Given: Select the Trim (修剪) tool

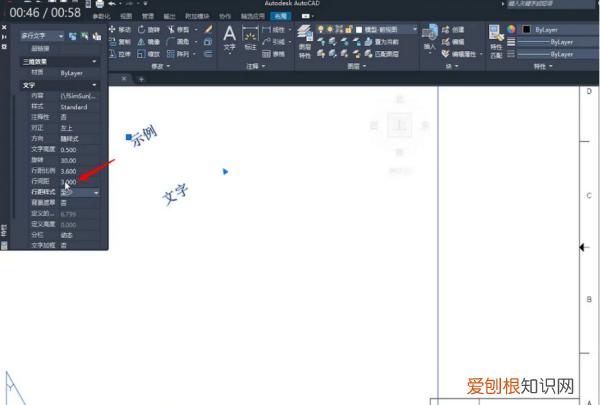Looking at the screenshot, I should pos(178,29).
